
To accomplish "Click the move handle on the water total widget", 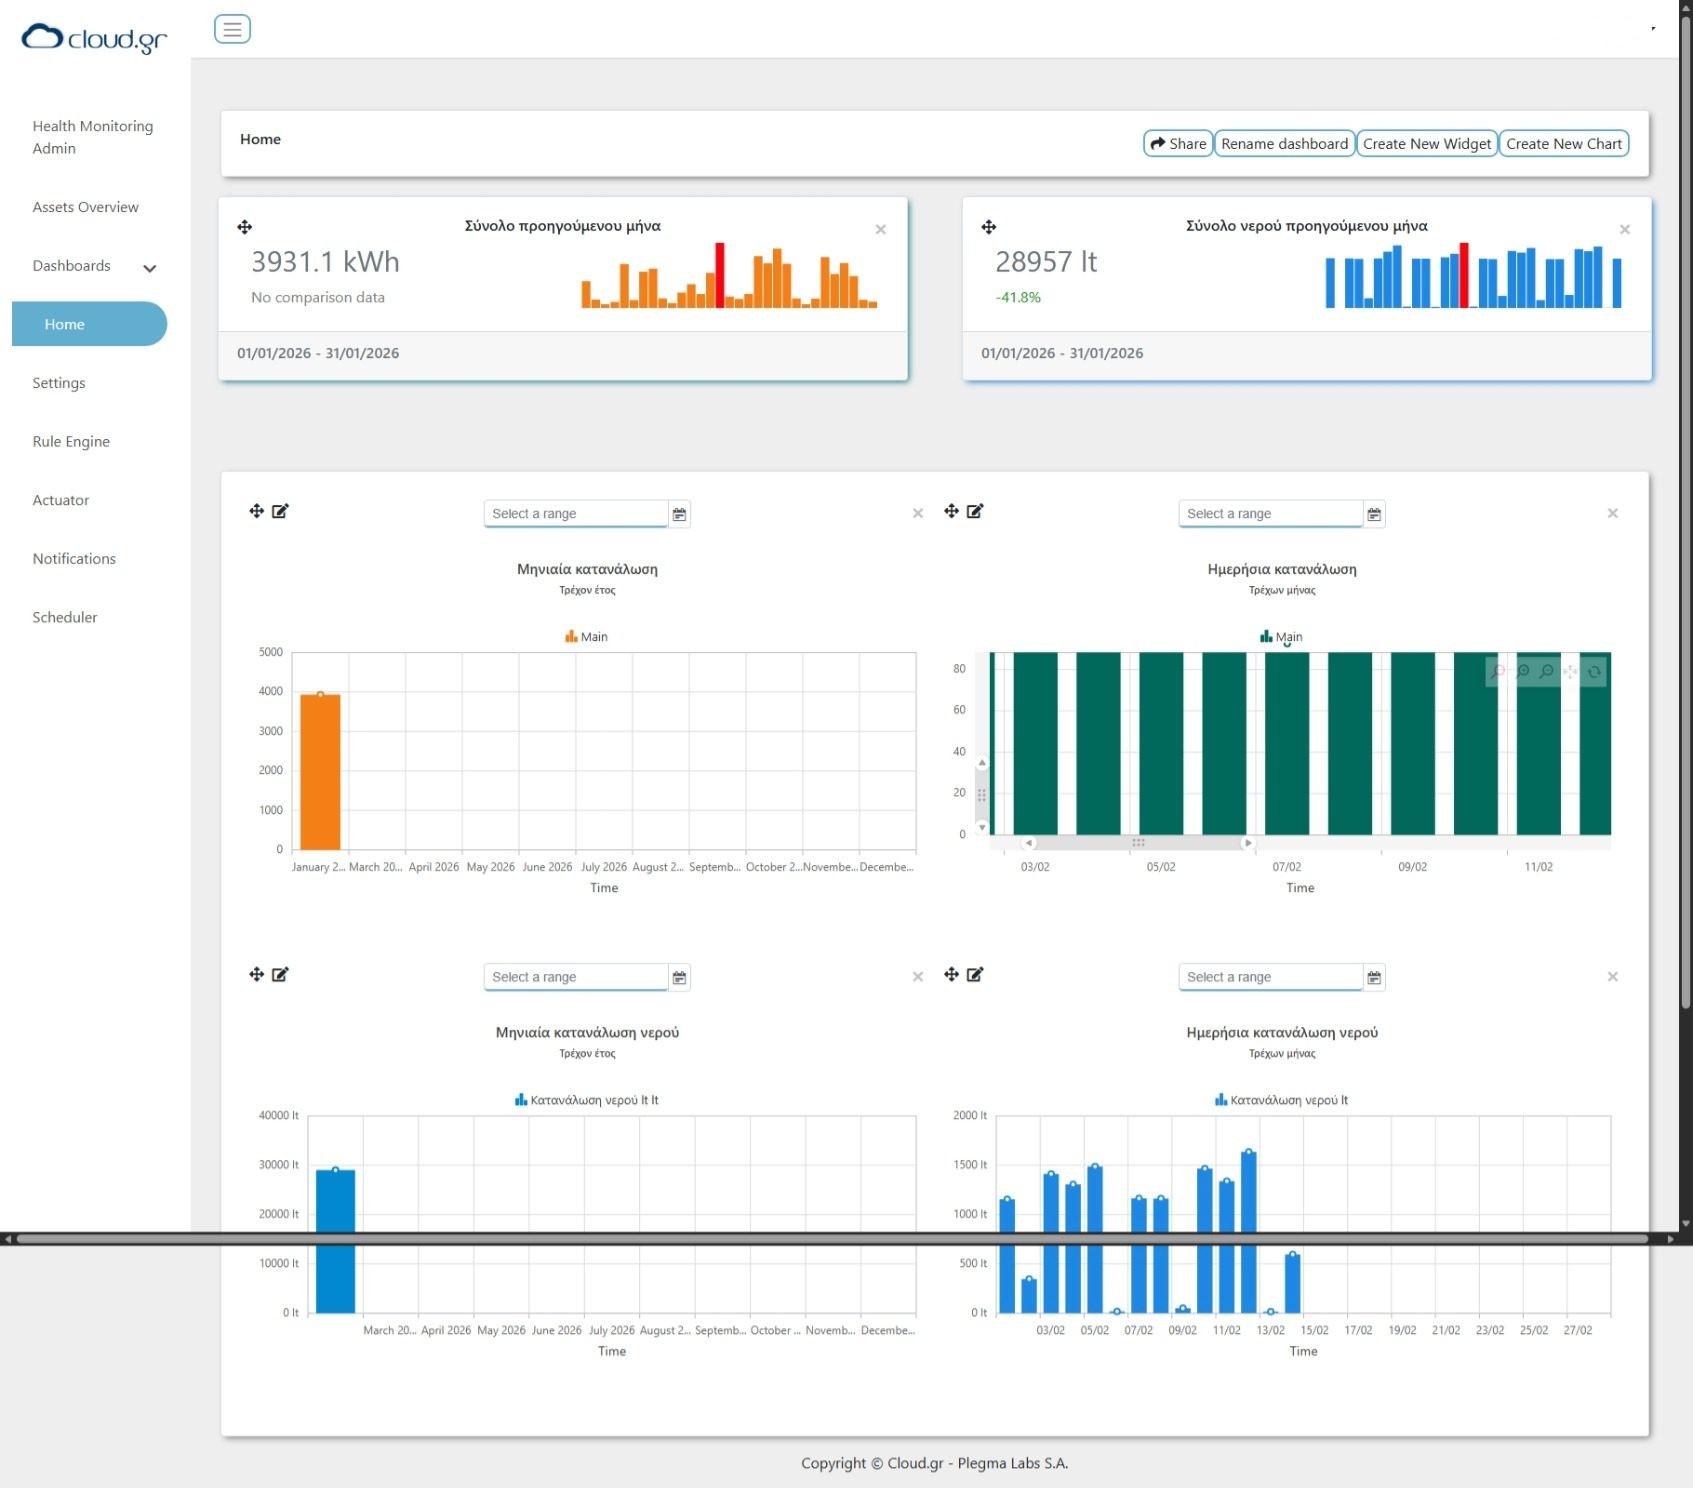I will coord(989,227).
